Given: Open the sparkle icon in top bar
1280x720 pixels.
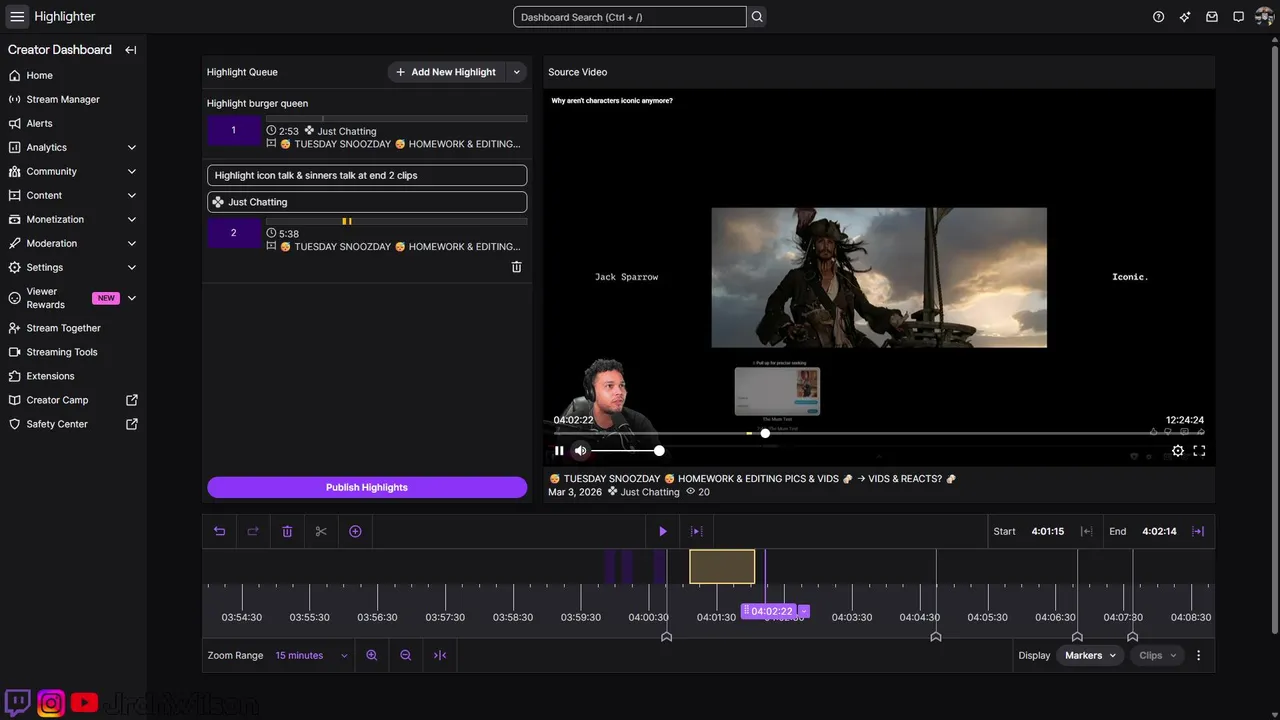Looking at the screenshot, I should pos(1185,17).
